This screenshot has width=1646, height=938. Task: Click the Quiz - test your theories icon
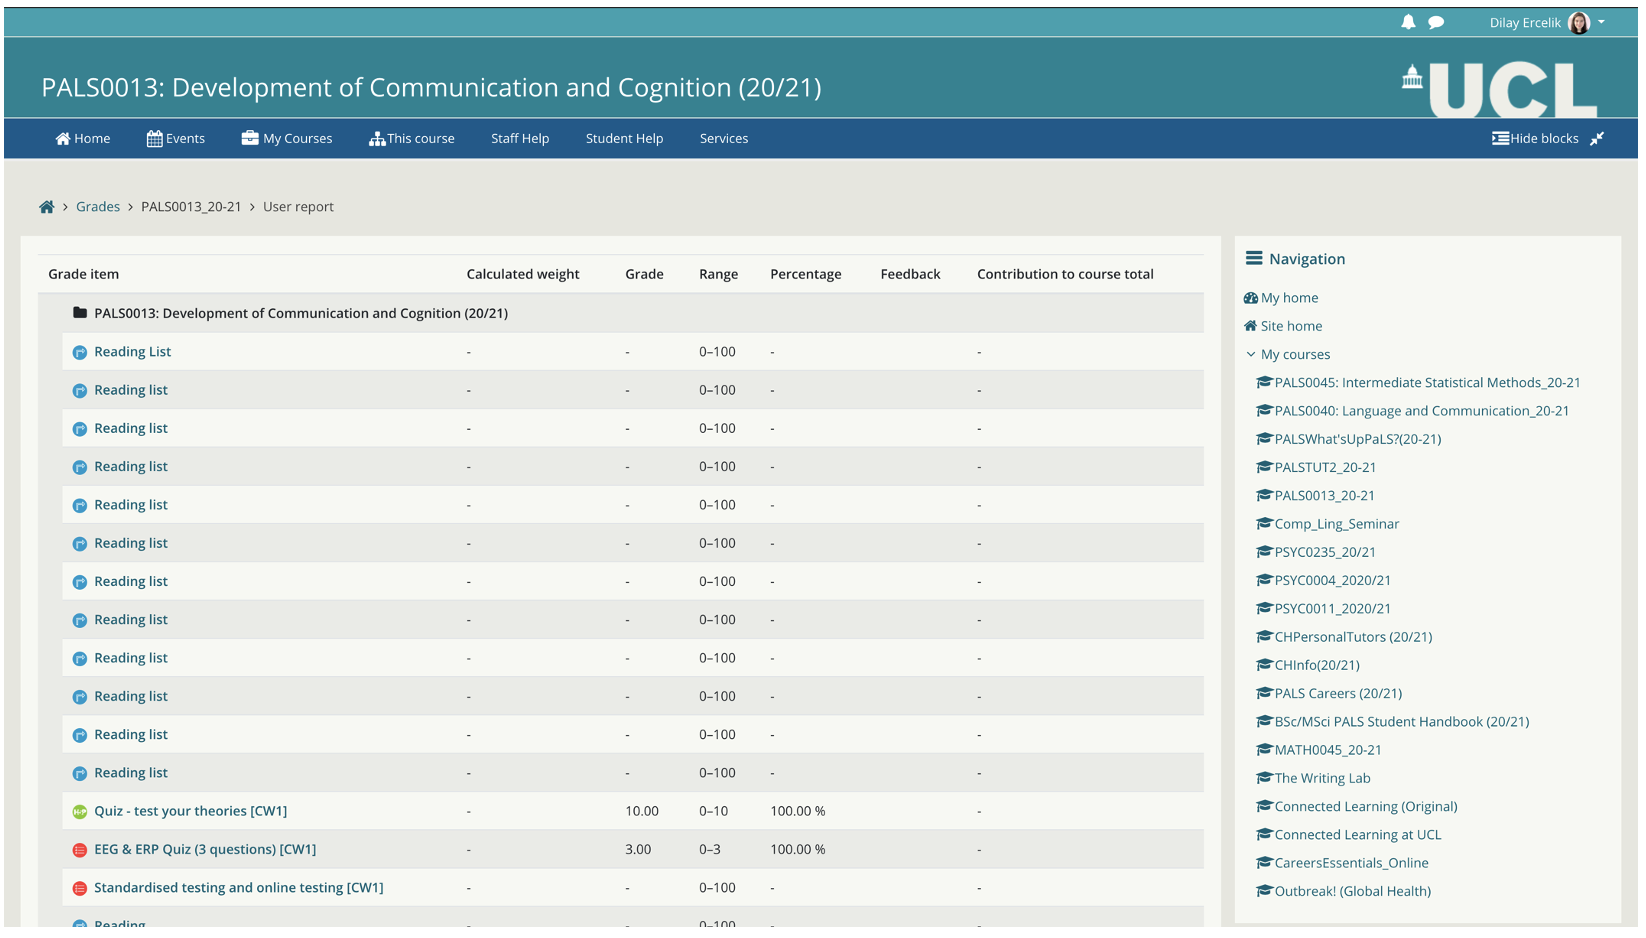pyautogui.click(x=80, y=812)
